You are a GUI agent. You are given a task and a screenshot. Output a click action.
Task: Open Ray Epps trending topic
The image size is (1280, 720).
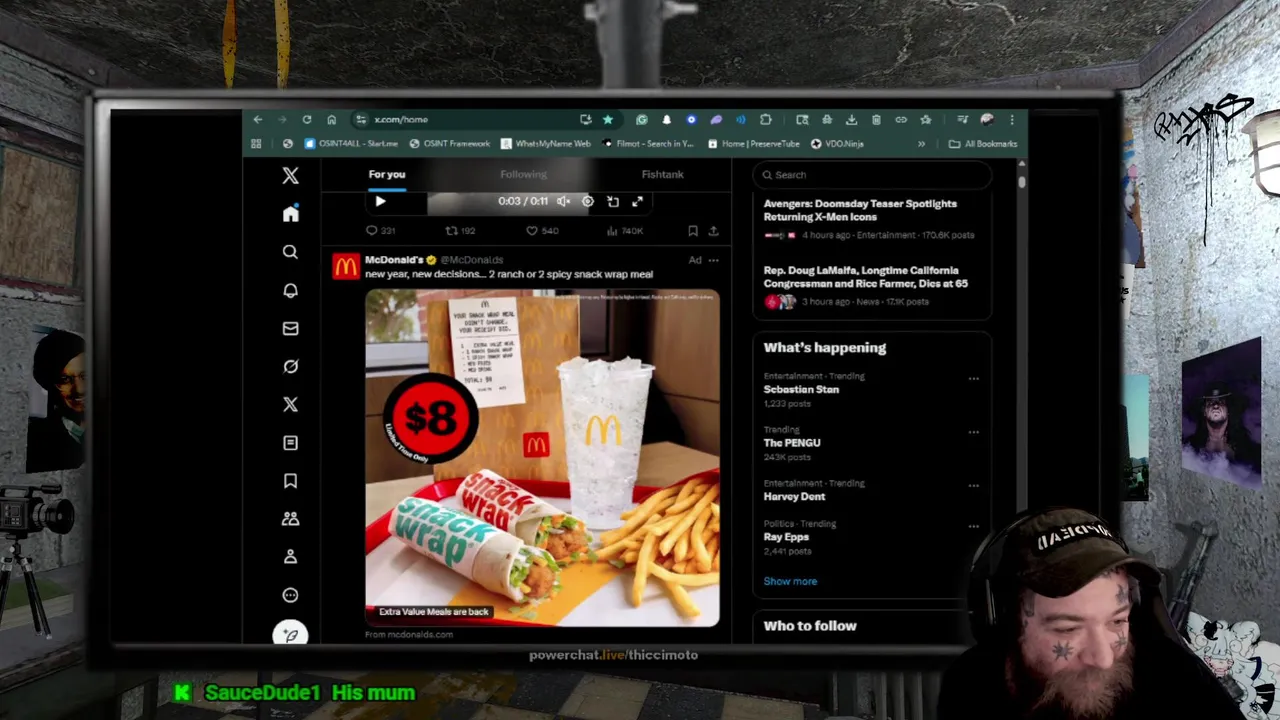786,537
